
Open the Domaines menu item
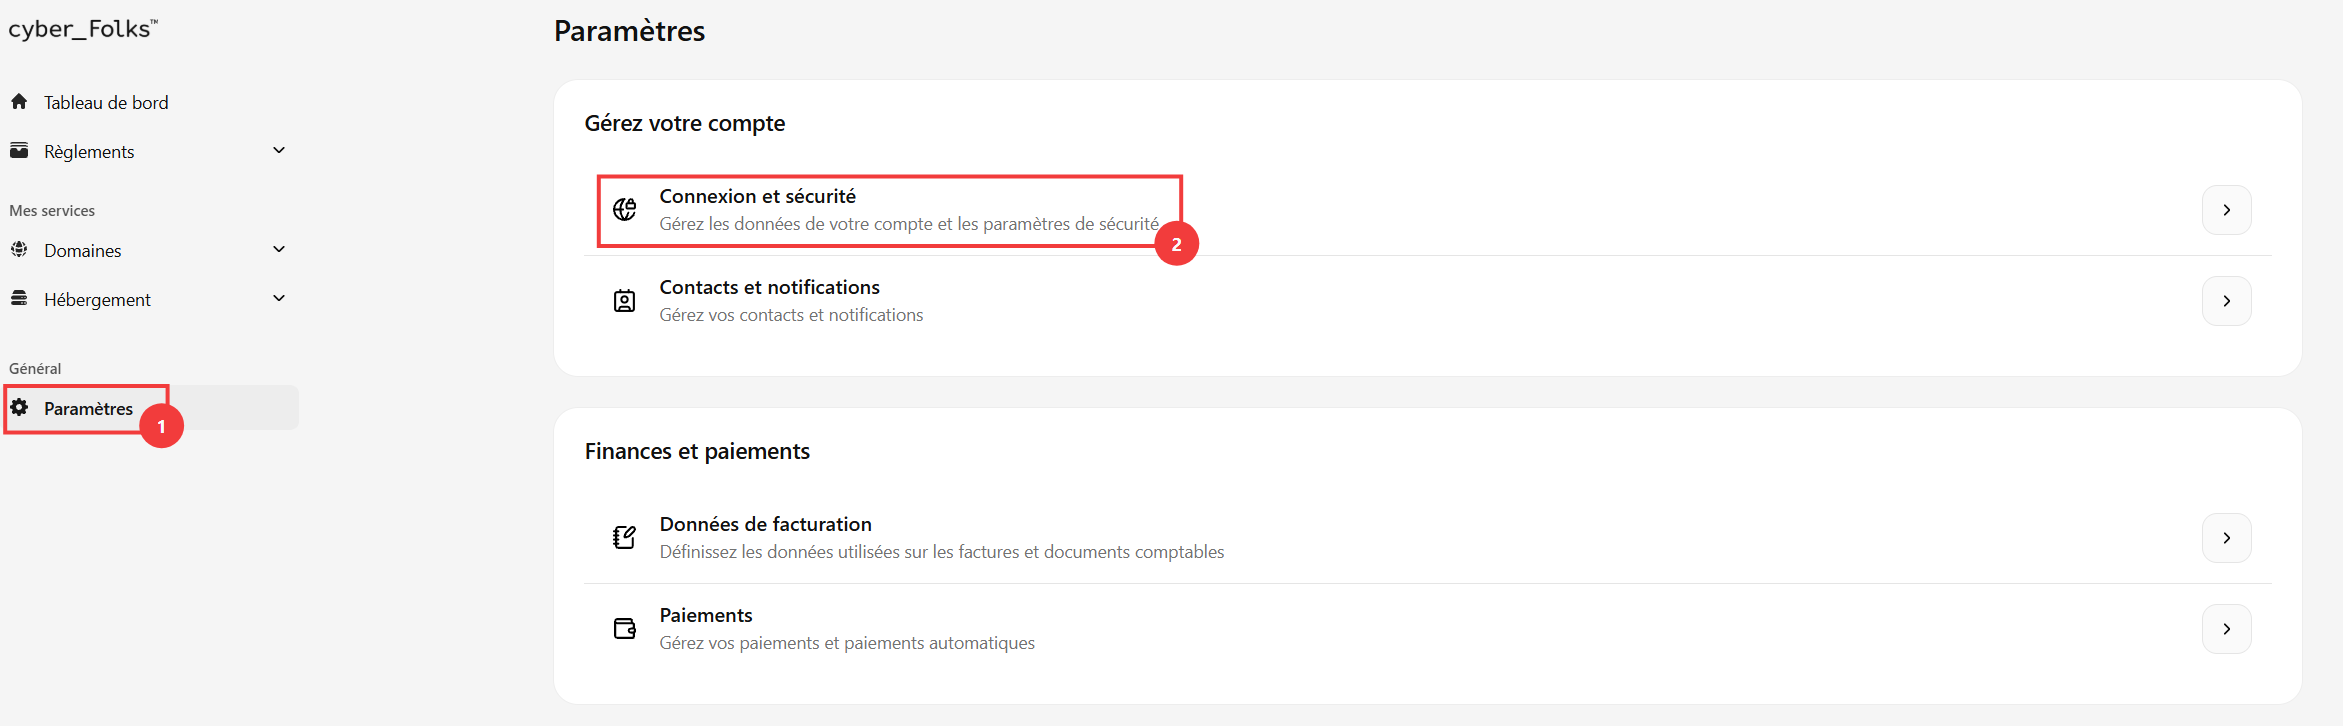[x=83, y=250]
